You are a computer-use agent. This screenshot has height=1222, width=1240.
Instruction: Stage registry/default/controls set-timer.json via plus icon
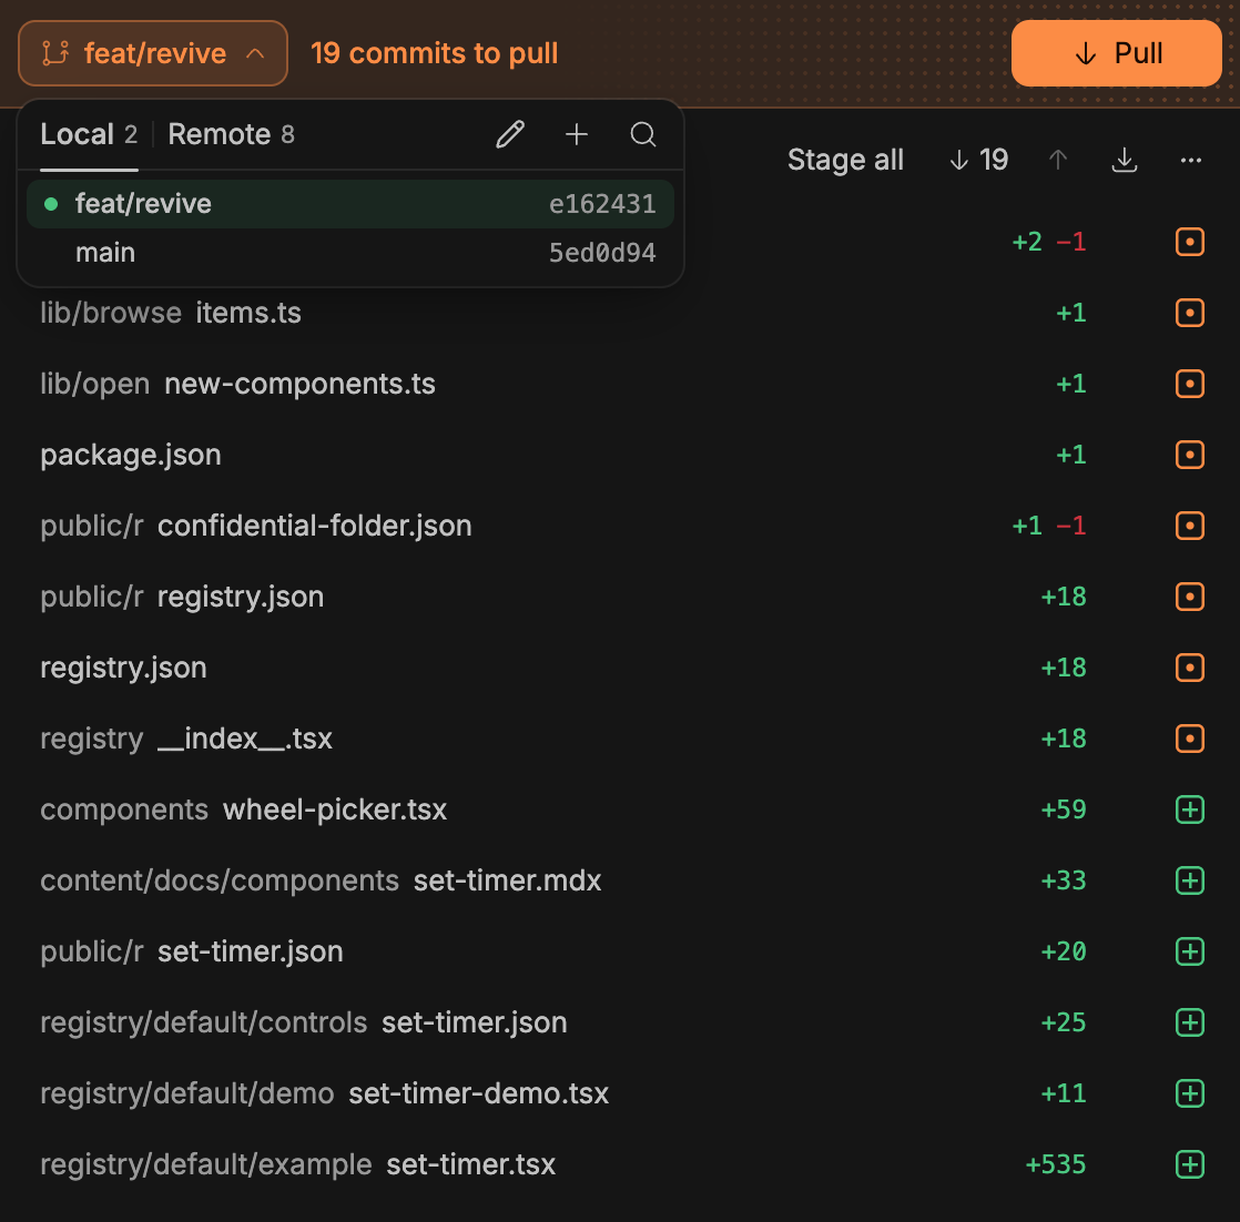(x=1190, y=1023)
